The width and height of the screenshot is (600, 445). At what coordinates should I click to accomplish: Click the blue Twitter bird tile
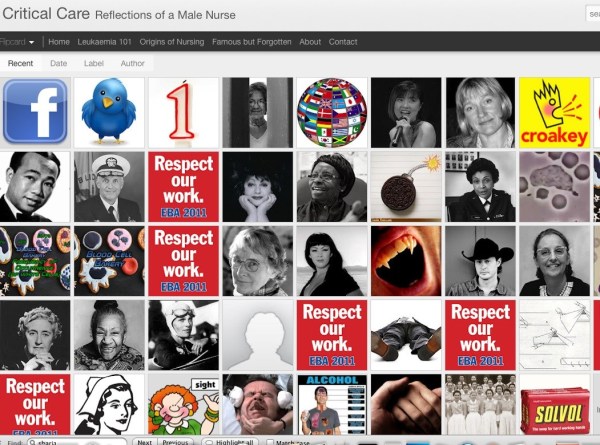click(109, 112)
